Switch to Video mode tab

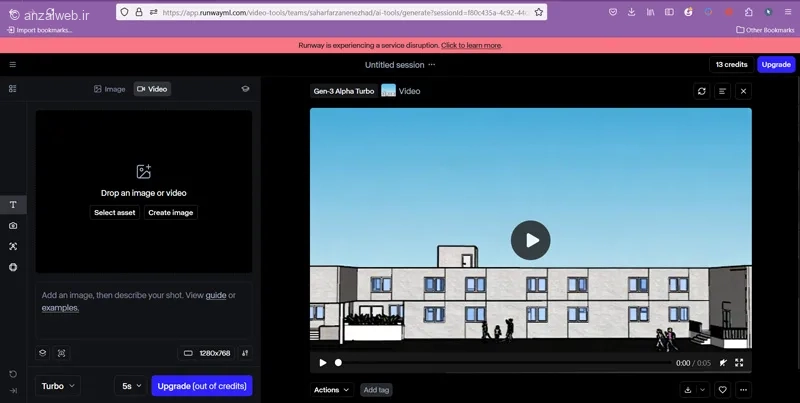click(x=152, y=89)
